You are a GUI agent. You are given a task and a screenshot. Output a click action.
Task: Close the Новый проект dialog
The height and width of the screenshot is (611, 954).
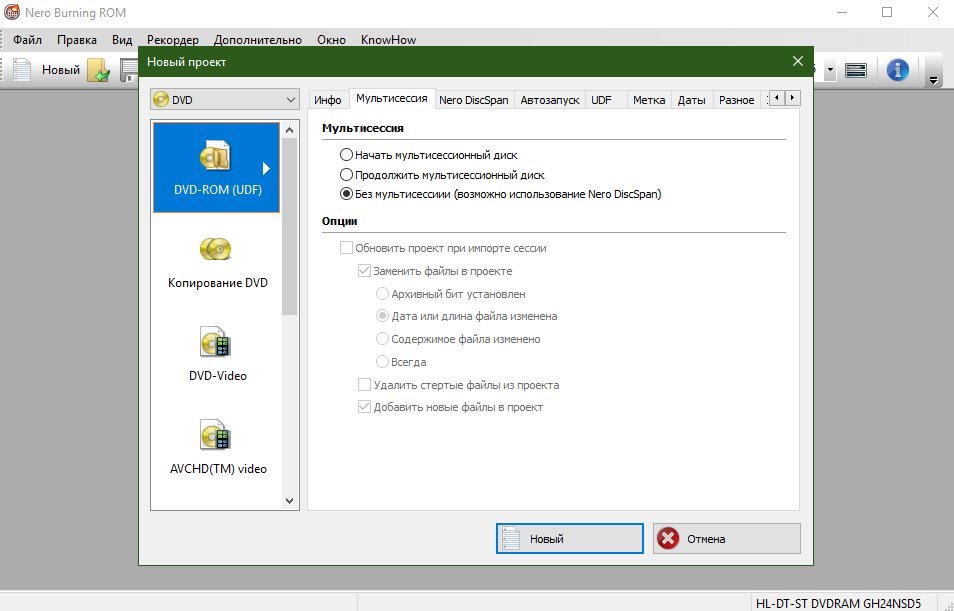(798, 61)
